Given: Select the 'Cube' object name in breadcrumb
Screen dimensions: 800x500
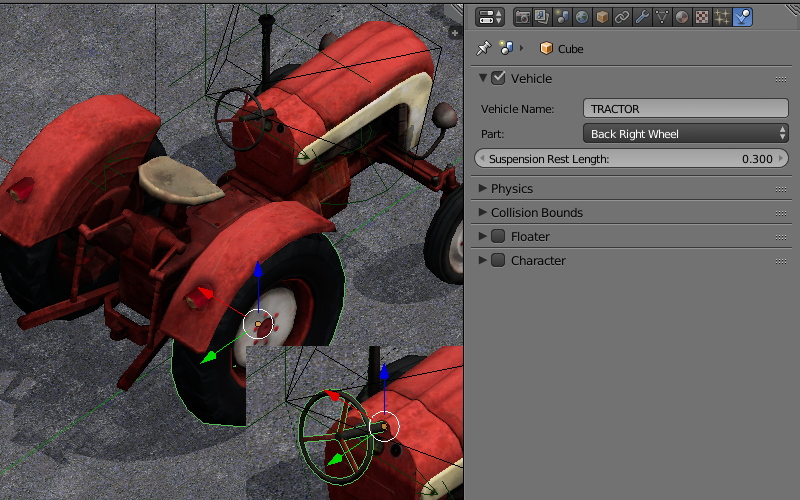Looking at the screenshot, I should (570, 49).
